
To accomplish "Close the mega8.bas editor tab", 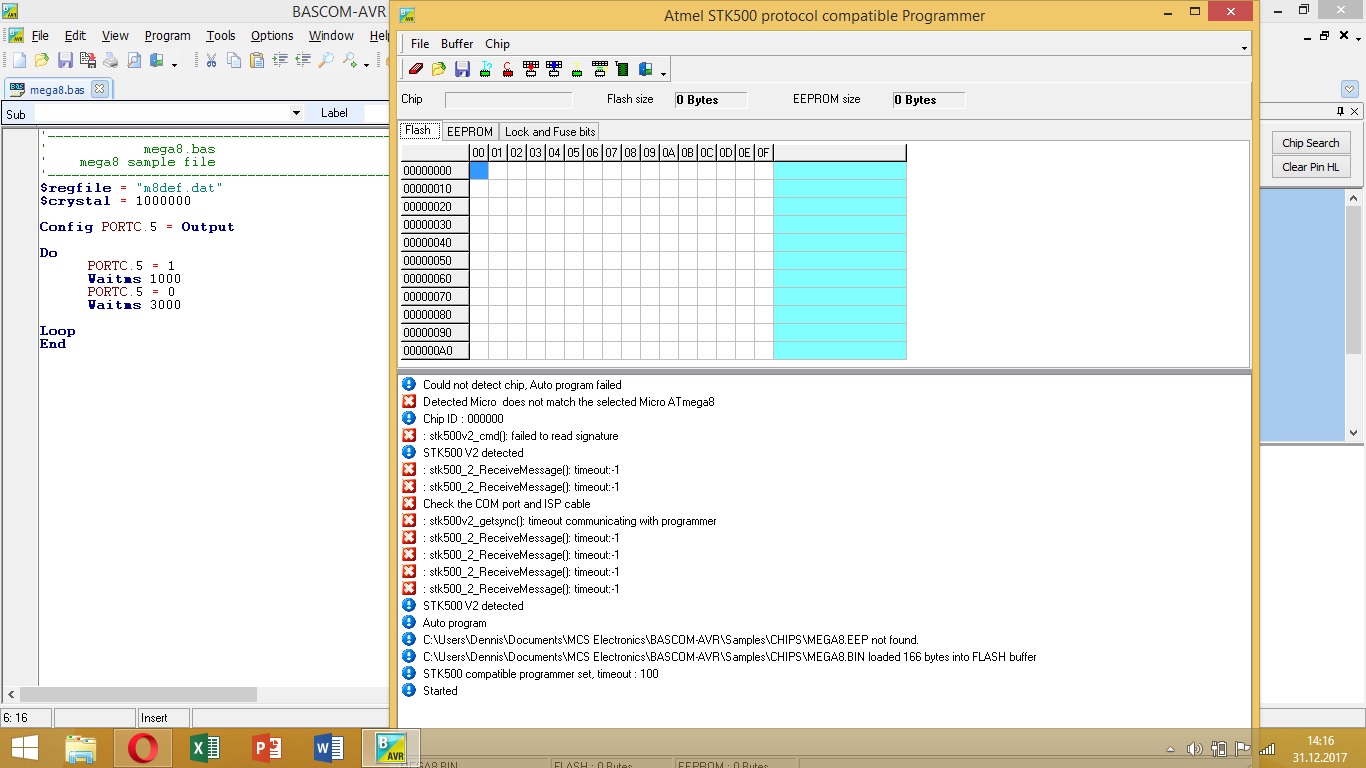I will click(99, 89).
